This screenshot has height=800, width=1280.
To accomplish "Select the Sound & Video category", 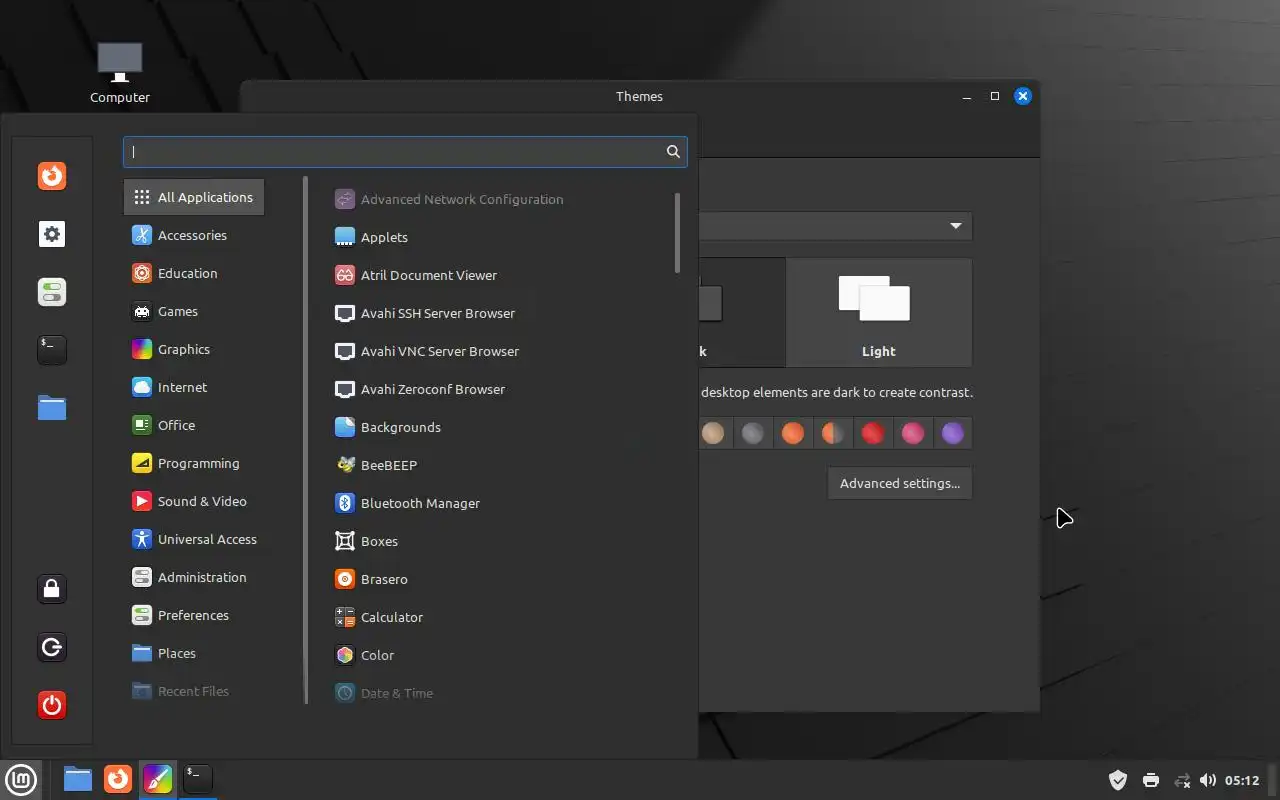I will point(194,501).
